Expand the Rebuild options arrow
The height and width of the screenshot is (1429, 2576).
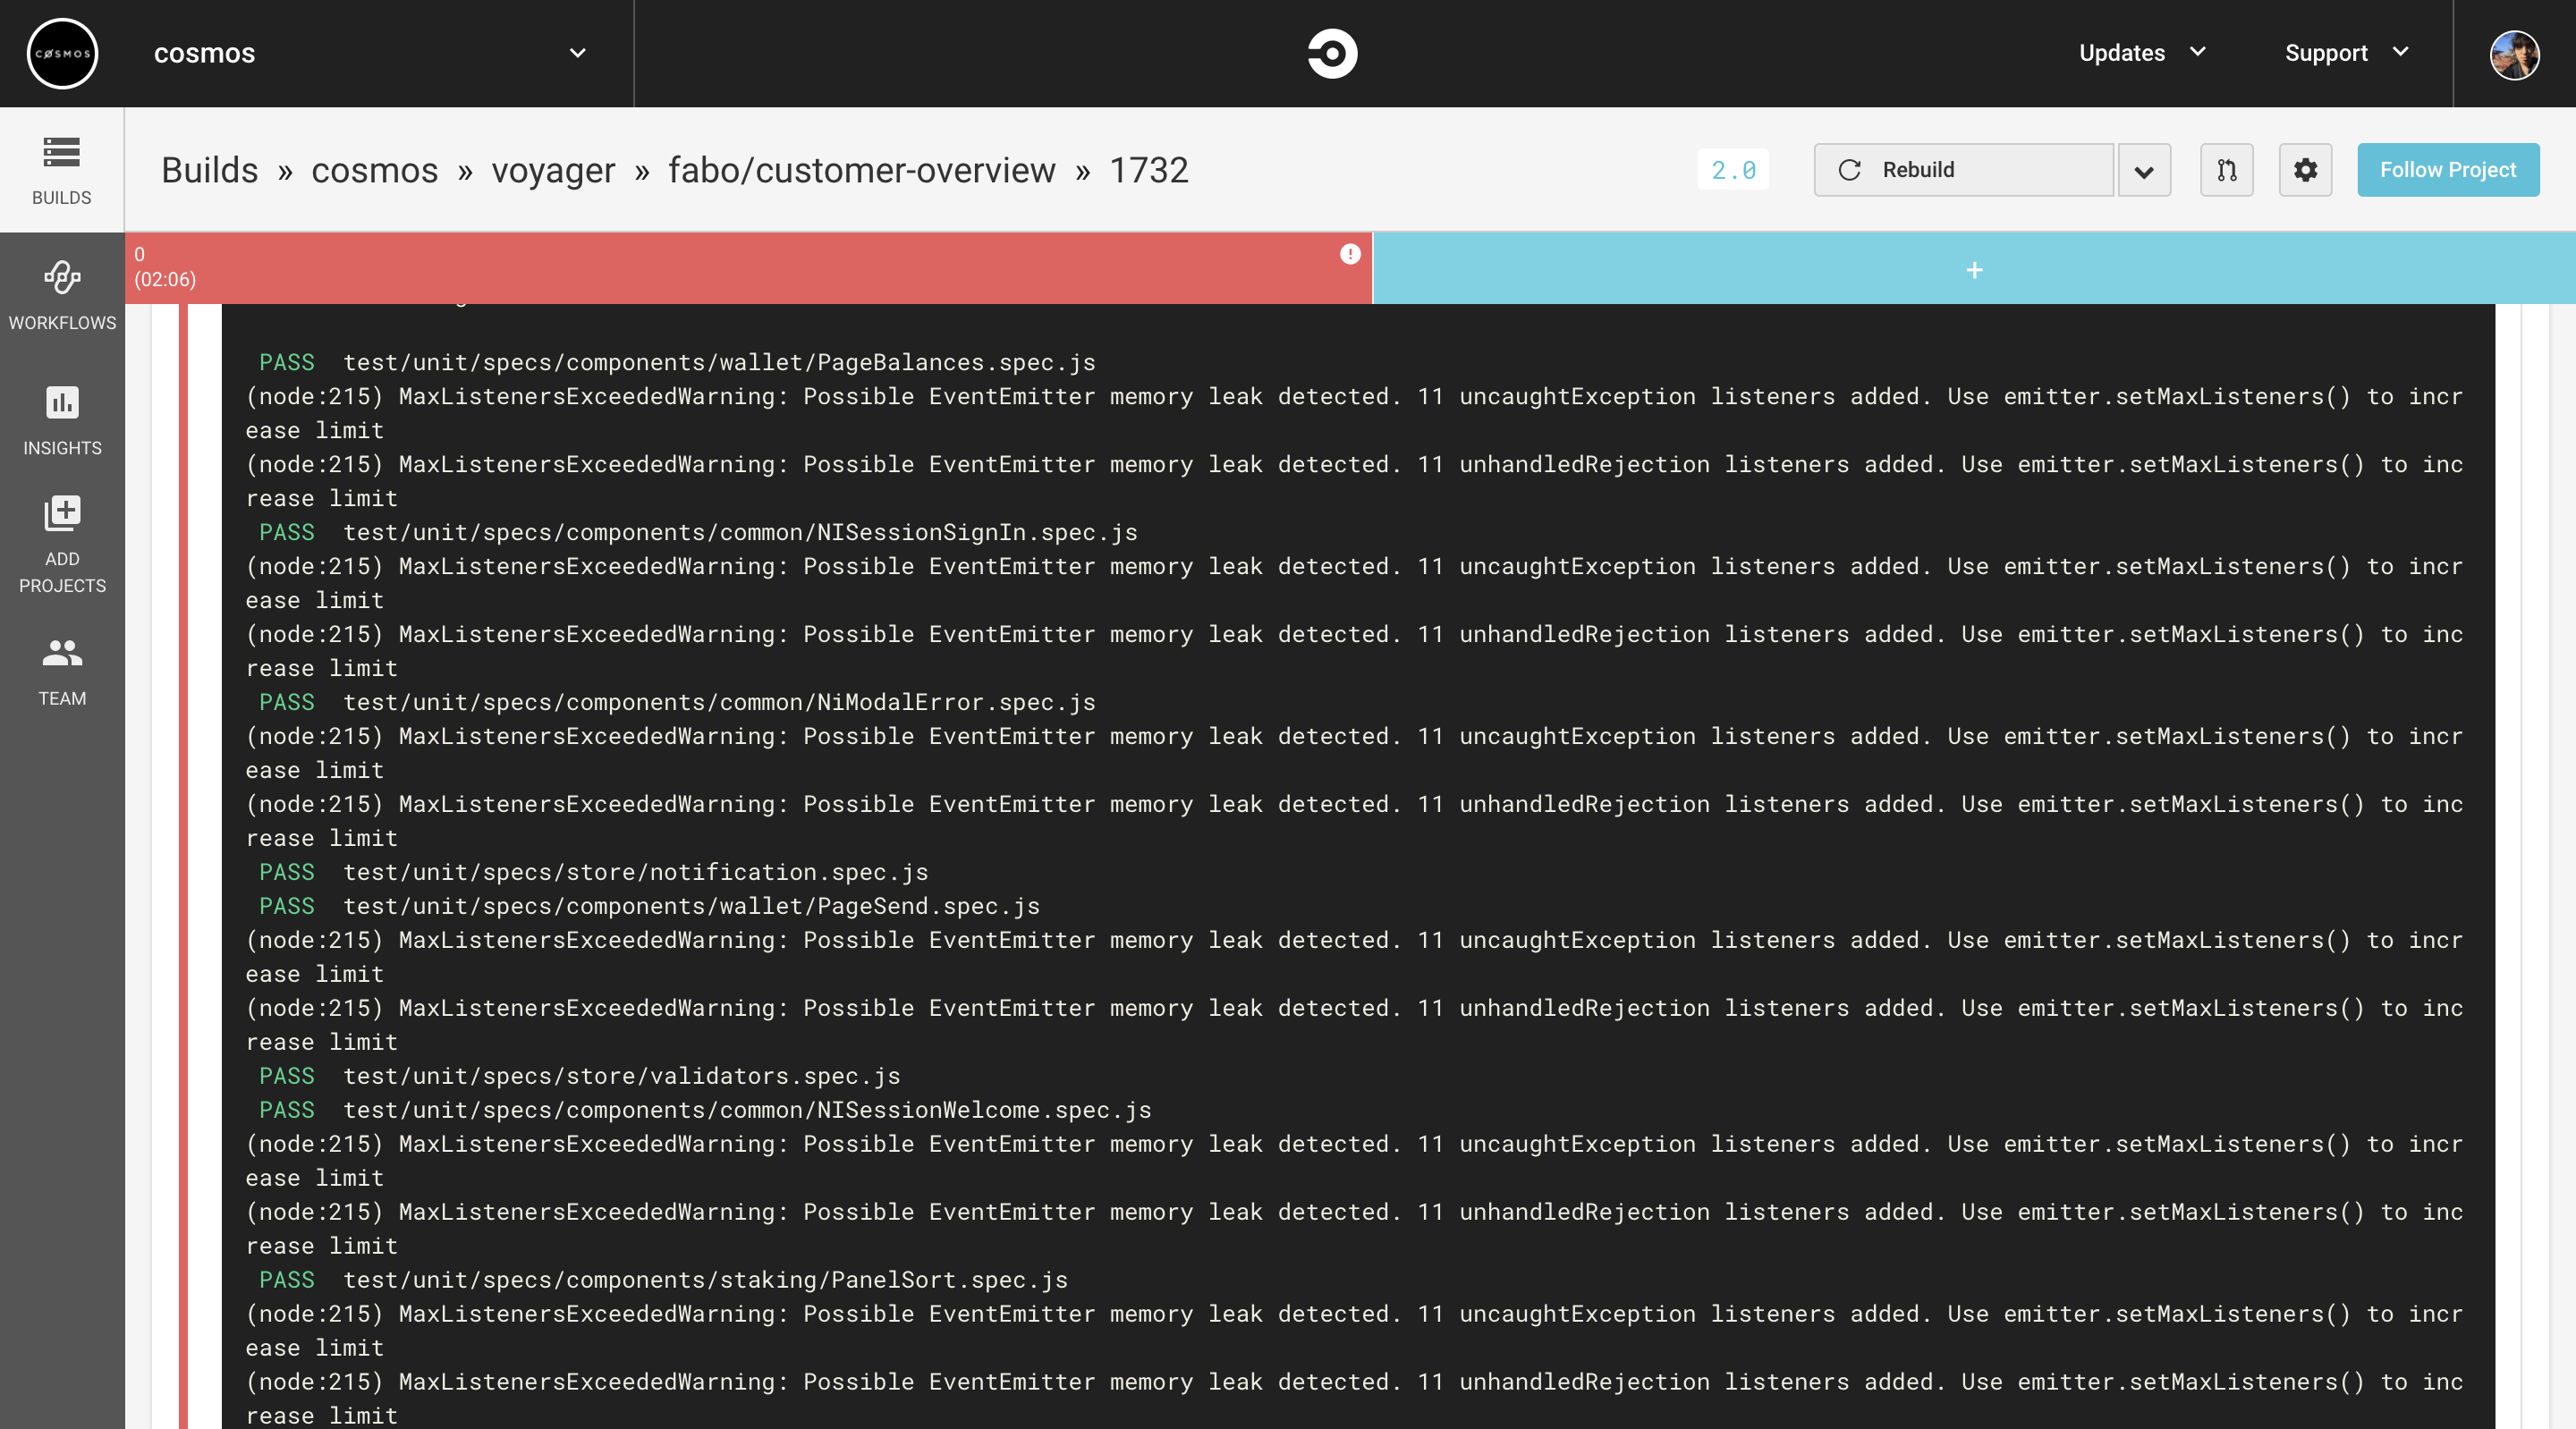[x=2143, y=170]
